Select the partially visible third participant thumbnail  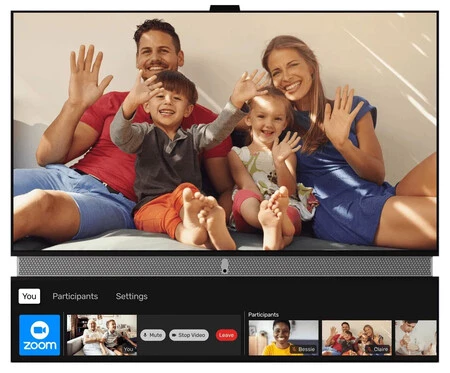[416, 338]
